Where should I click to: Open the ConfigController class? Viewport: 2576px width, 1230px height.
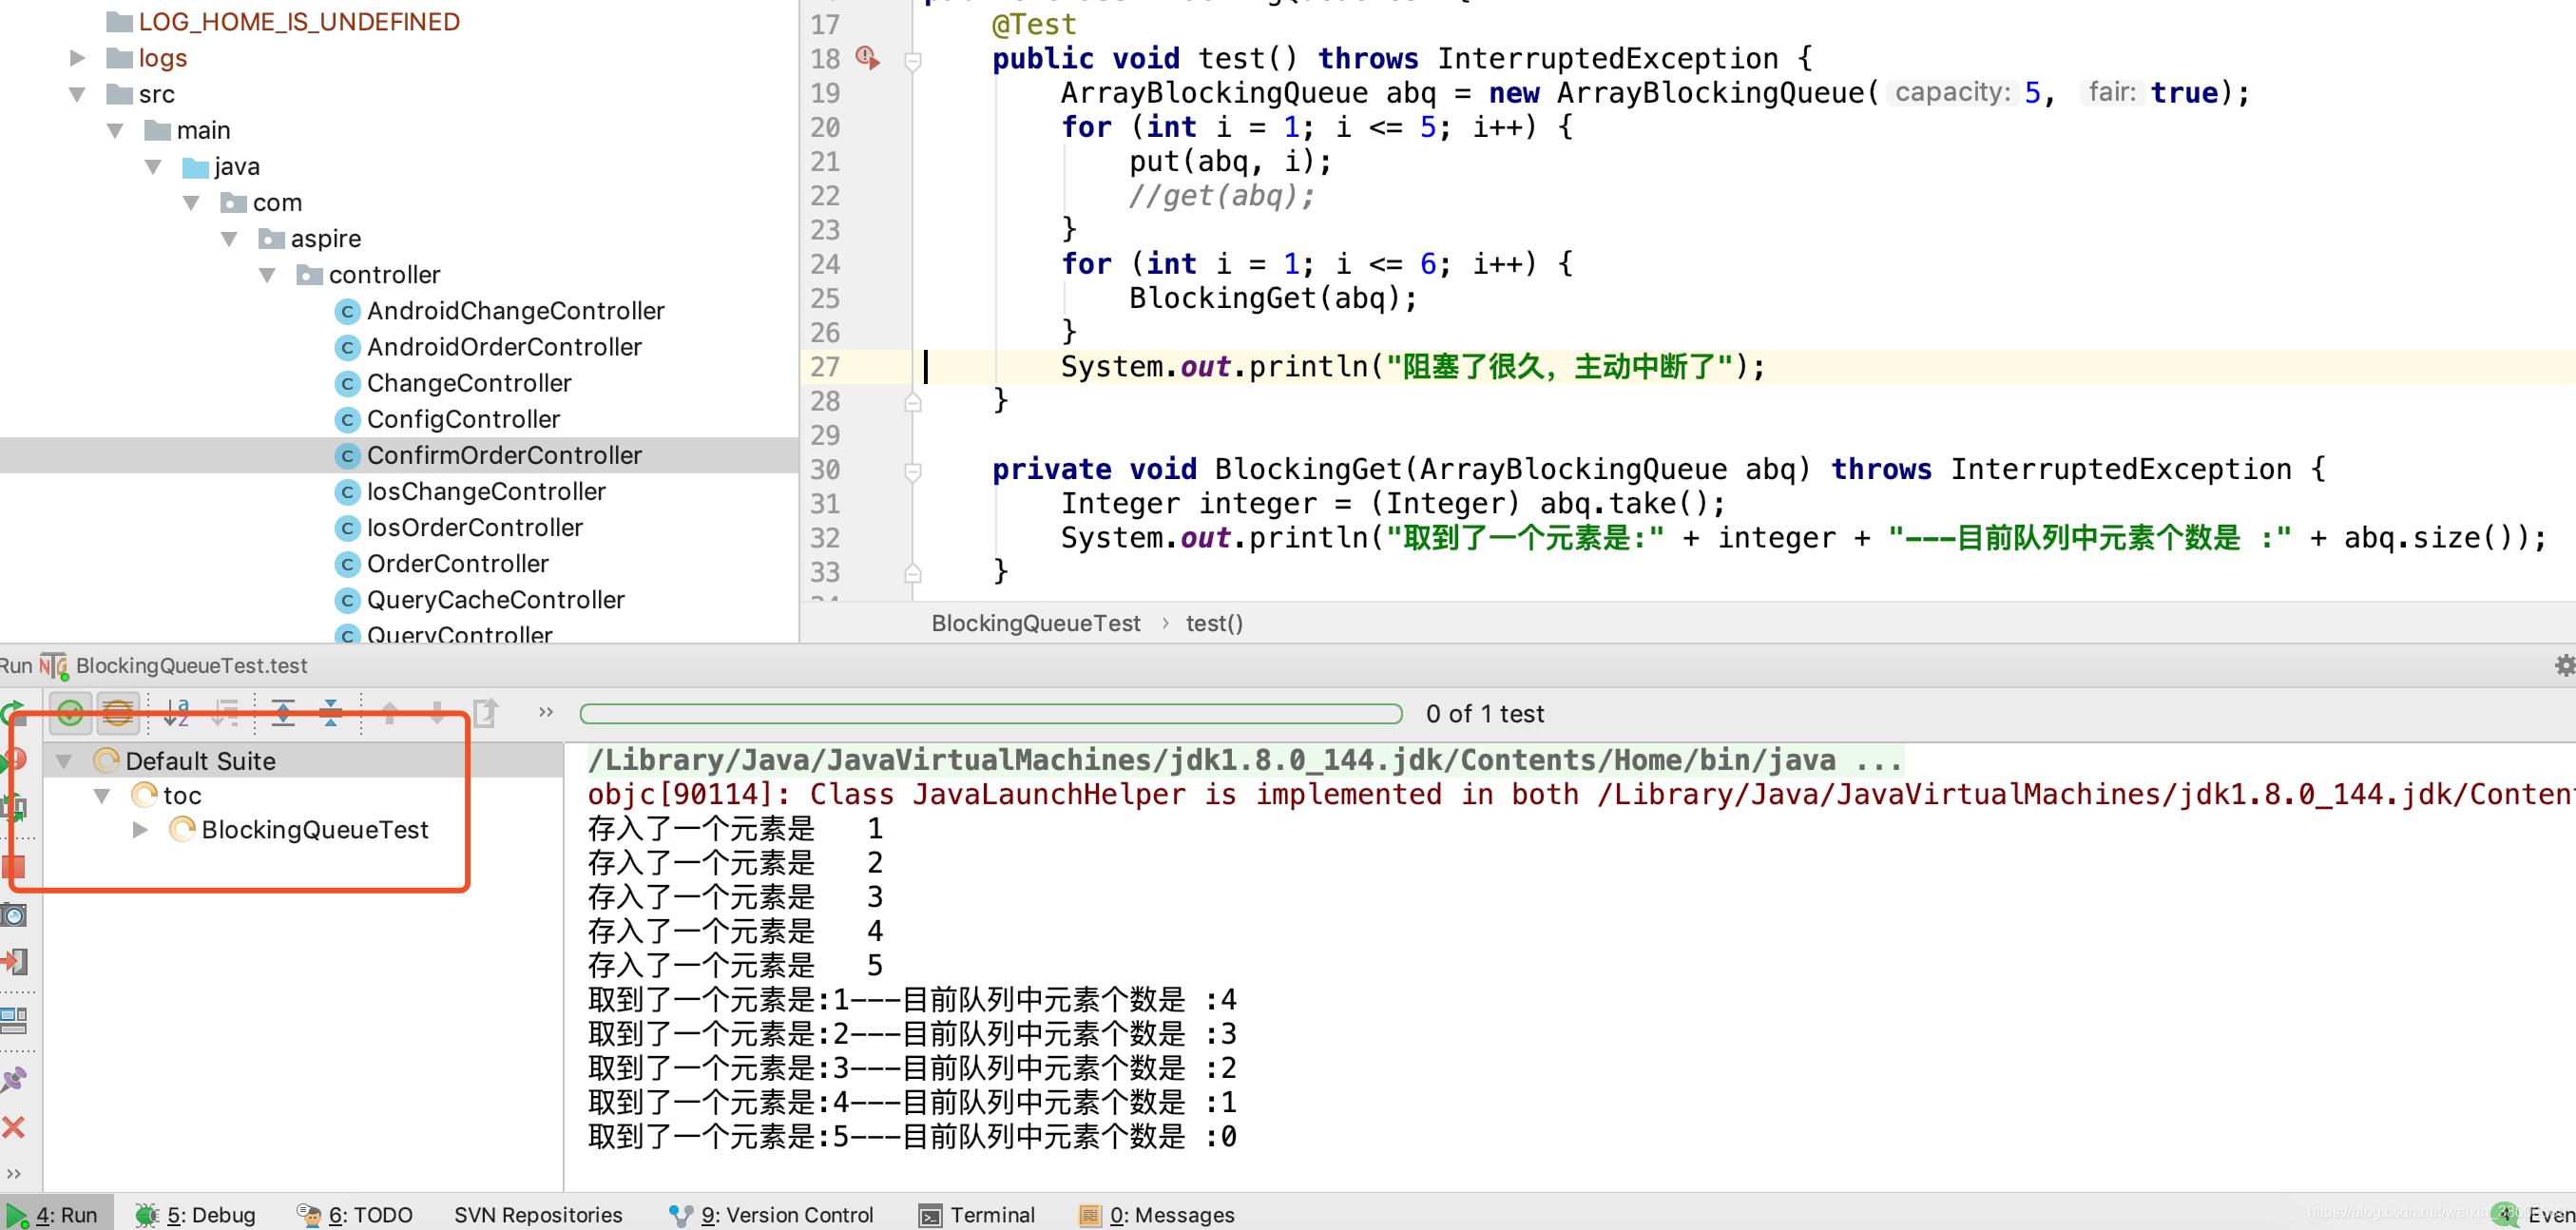[462, 419]
